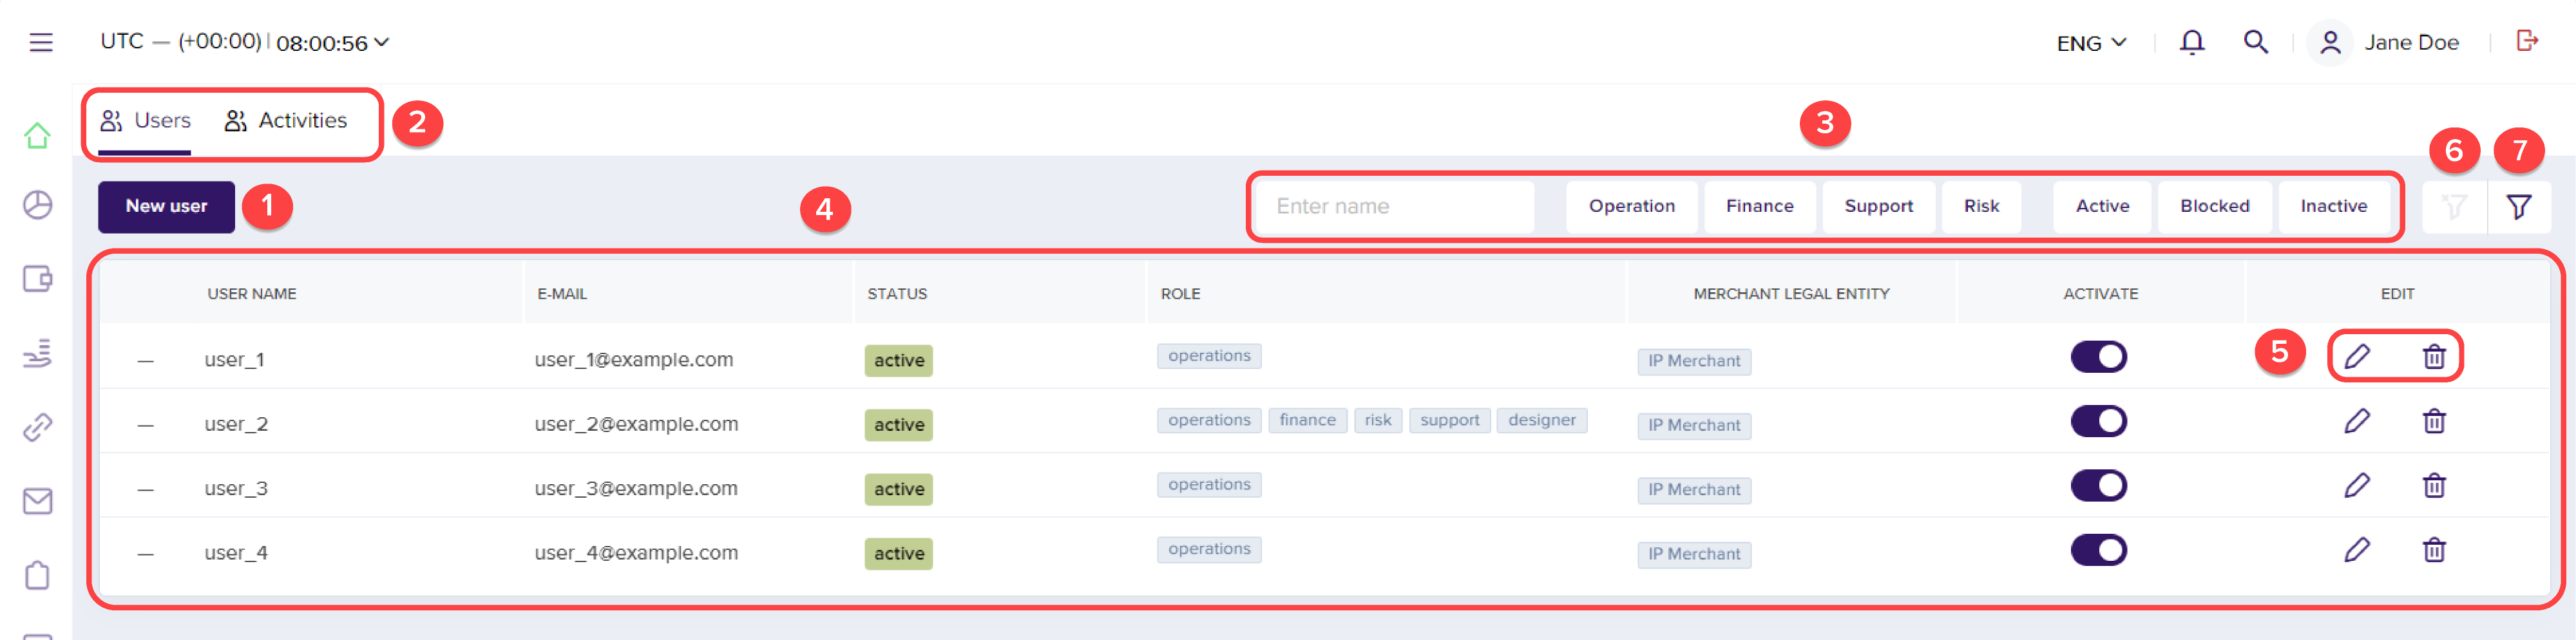
Task: Sort by E-MAIL column header
Action: tap(562, 294)
